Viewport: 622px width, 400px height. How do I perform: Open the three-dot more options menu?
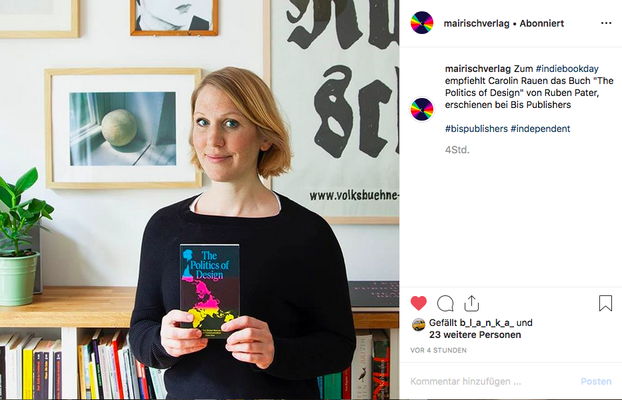tap(606, 23)
